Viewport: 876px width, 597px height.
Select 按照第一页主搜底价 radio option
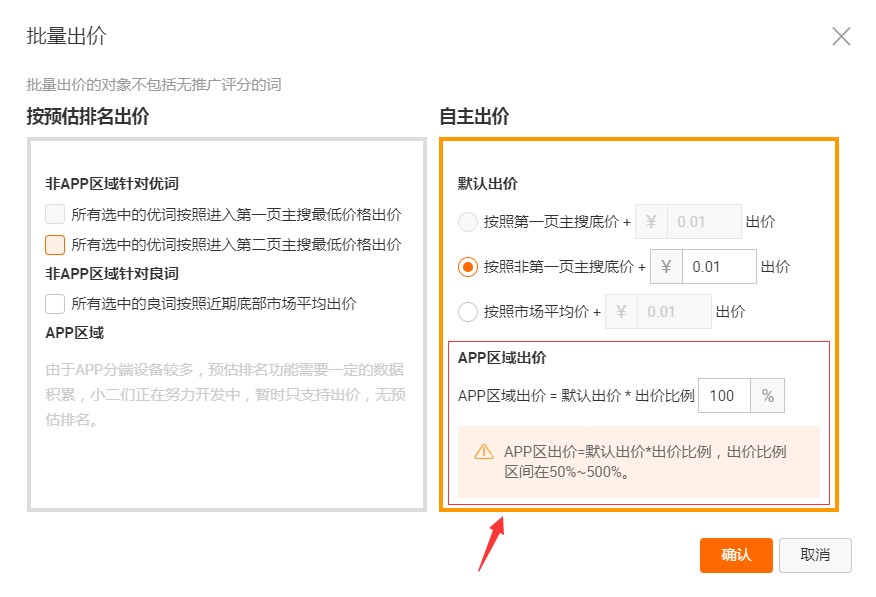[x=466, y=221]
